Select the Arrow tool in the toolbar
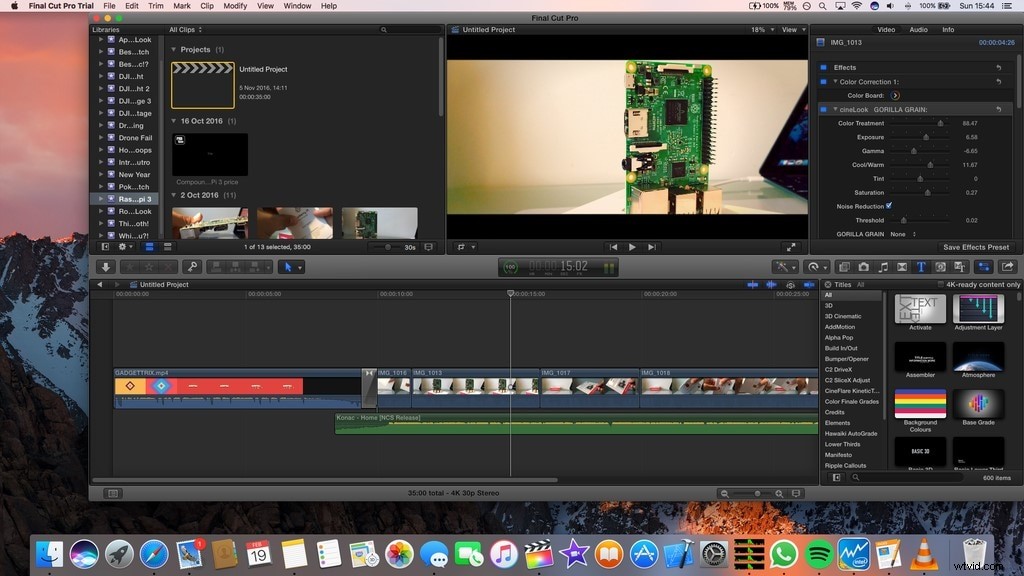 [x=289, y=267]
